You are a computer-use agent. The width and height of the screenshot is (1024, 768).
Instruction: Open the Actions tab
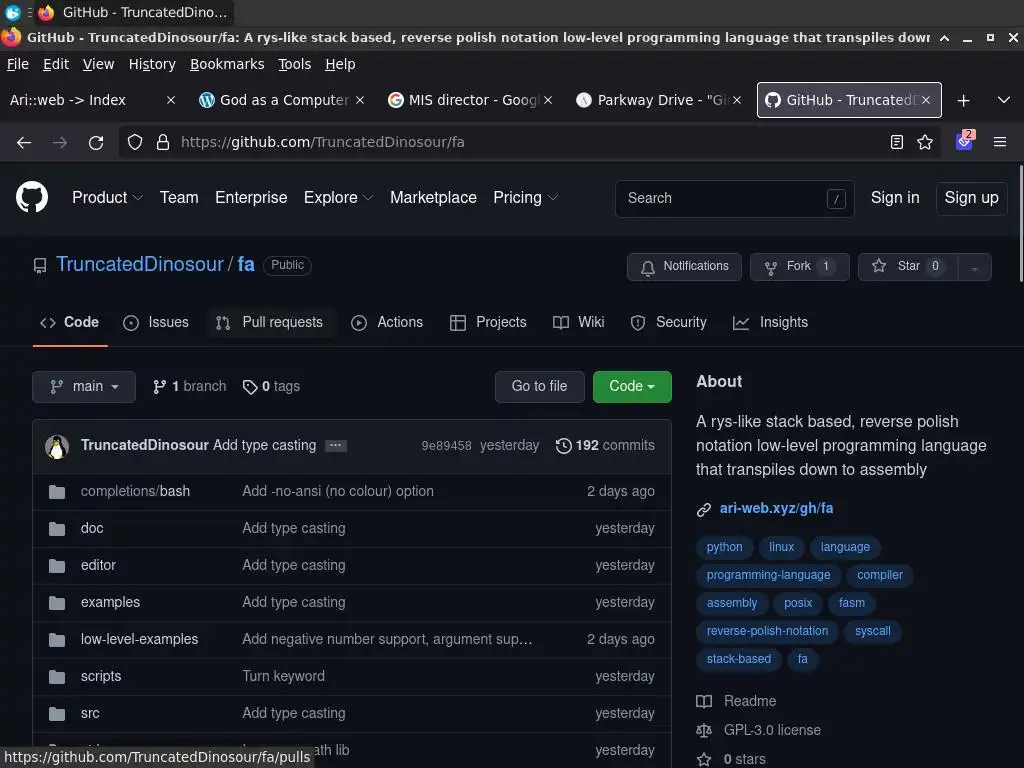point(387,323)
